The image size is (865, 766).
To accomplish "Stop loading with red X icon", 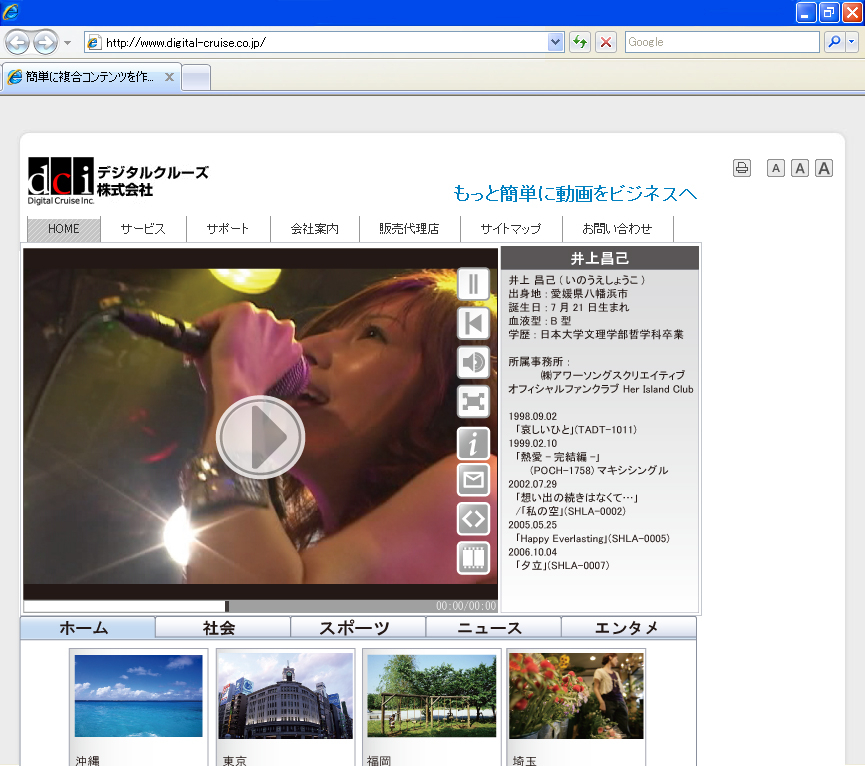I will [606, 42].
